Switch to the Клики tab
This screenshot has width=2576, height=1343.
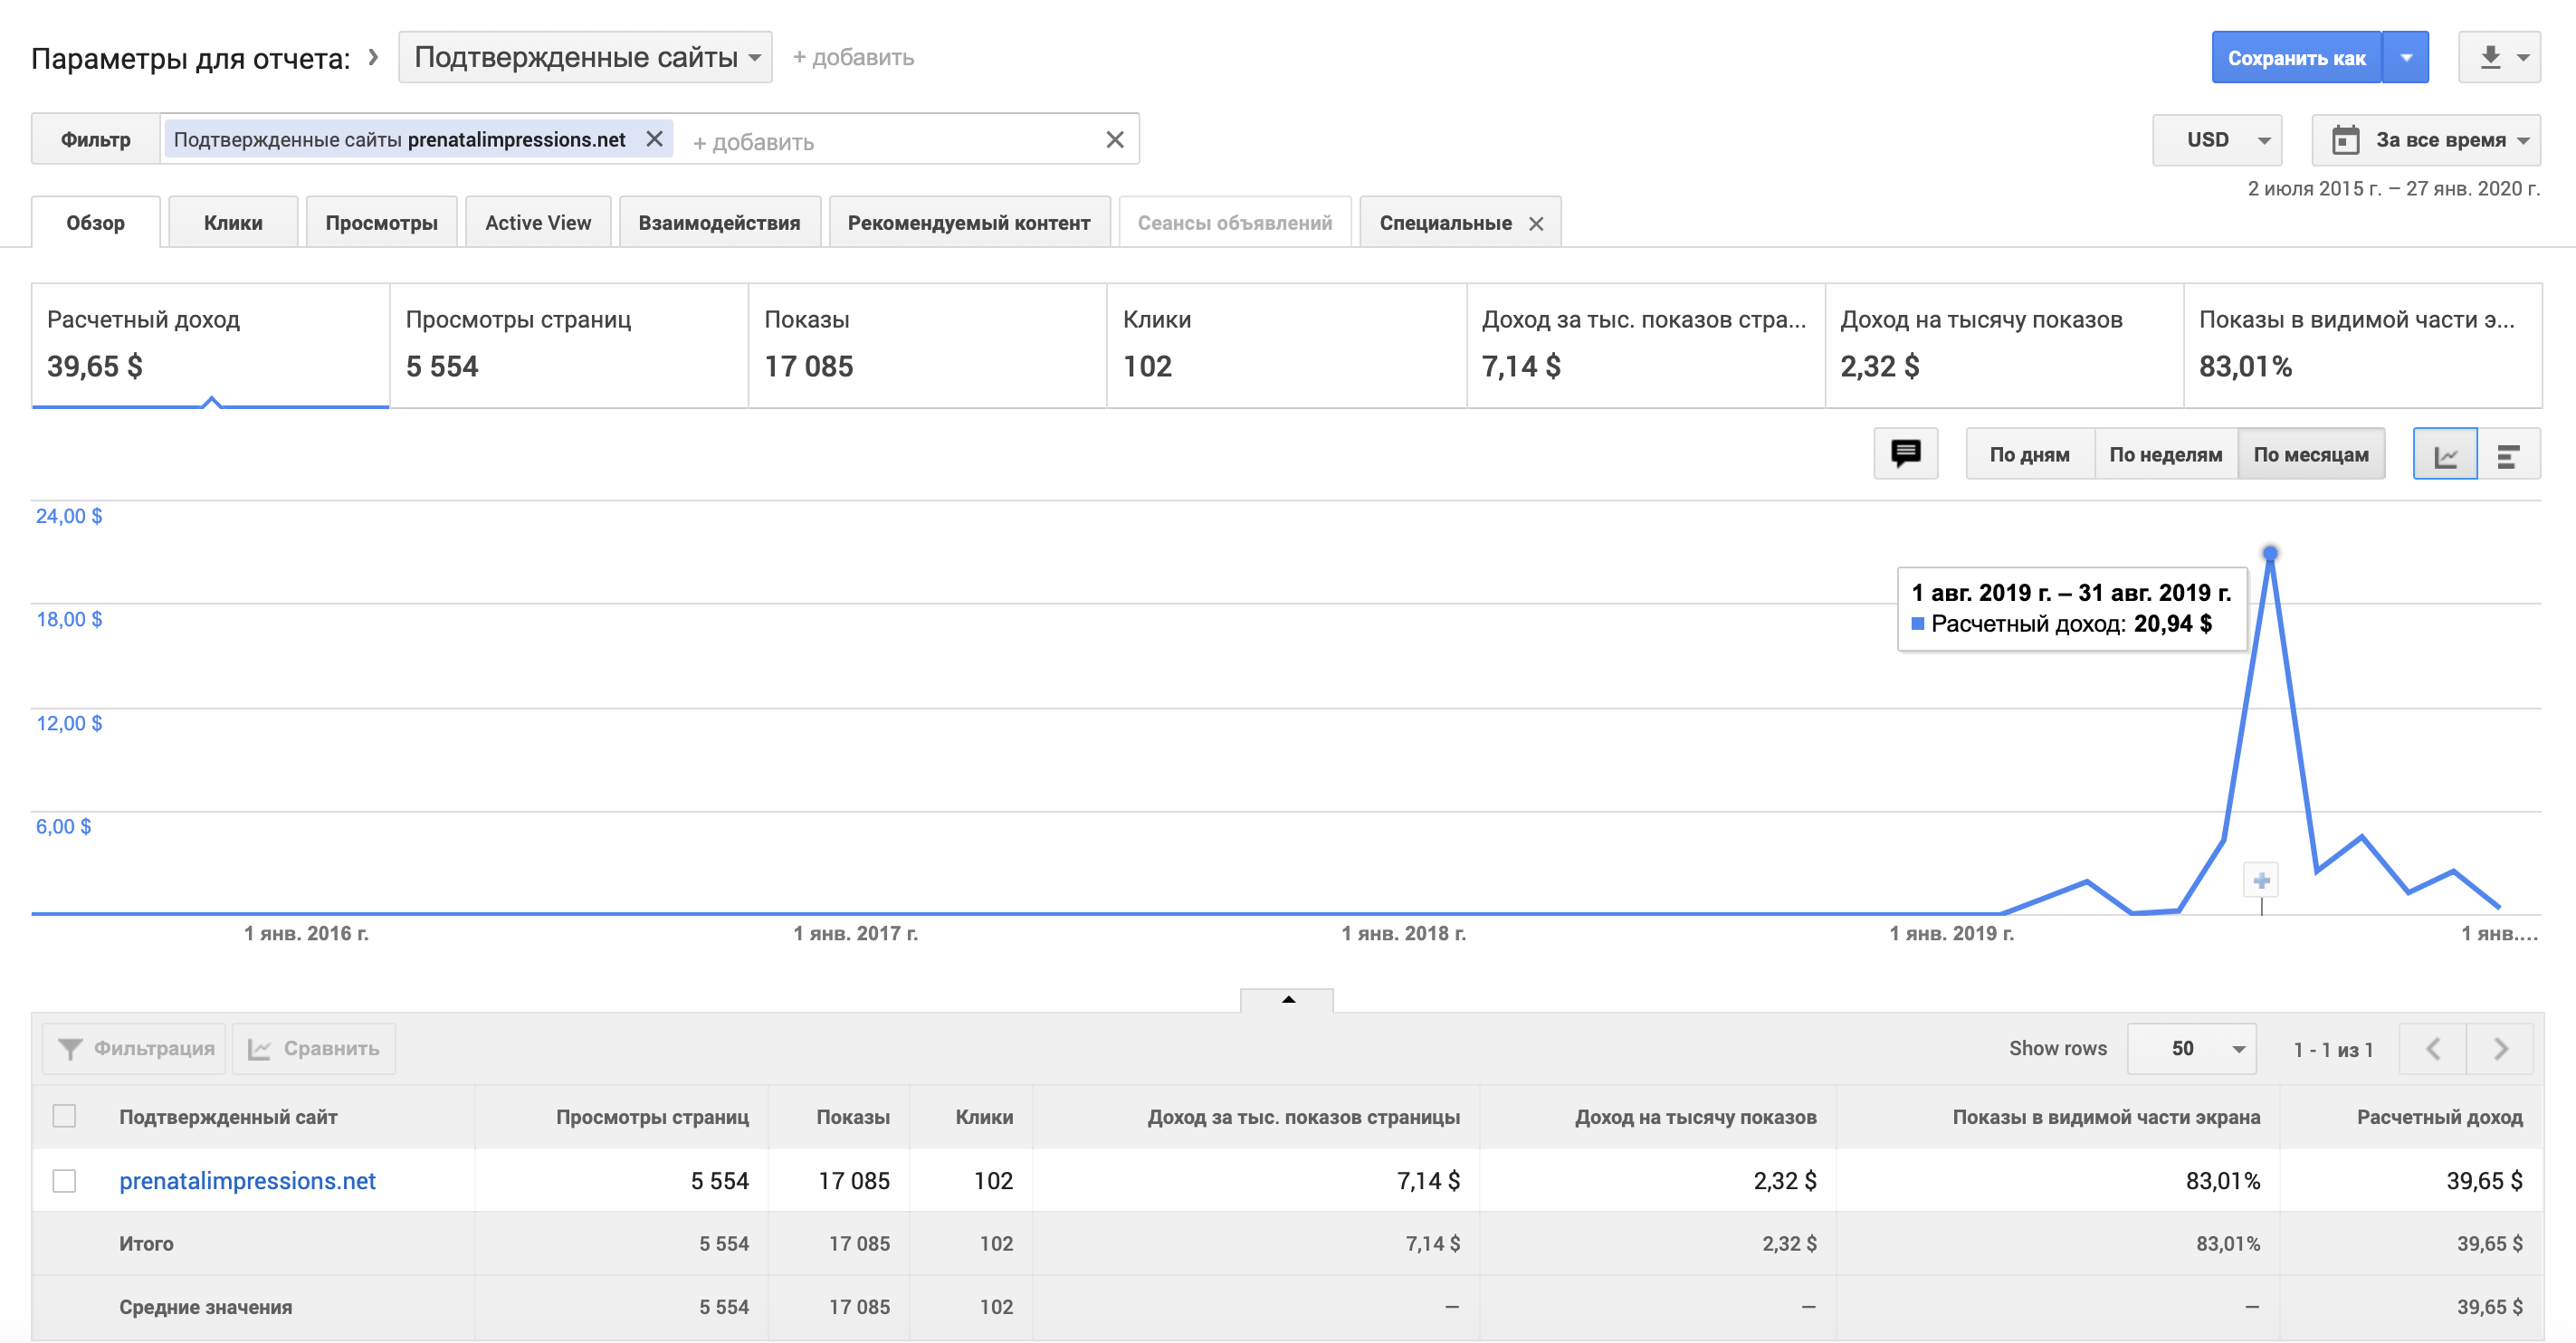(x=233, y=223)
